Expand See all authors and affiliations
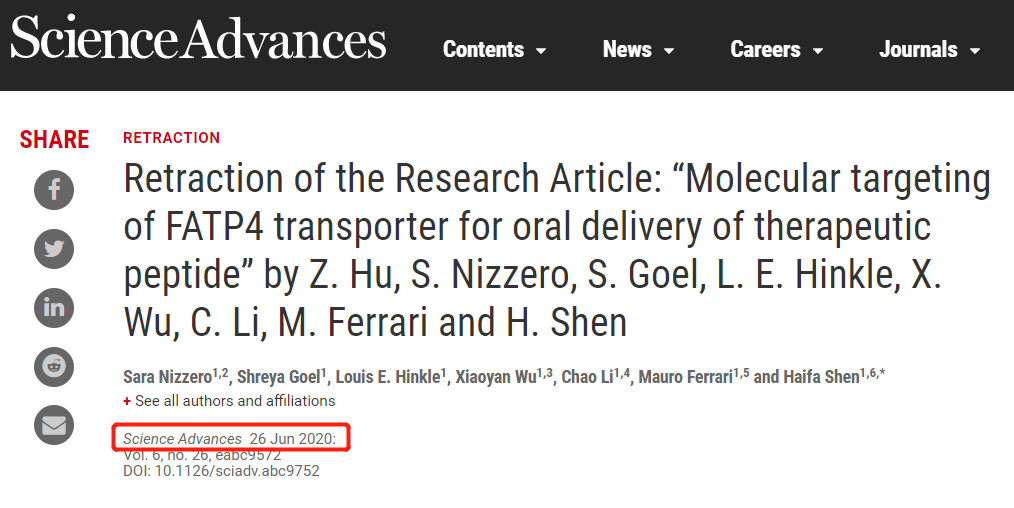Viewport: 1014px width, 508px height. 229,401
